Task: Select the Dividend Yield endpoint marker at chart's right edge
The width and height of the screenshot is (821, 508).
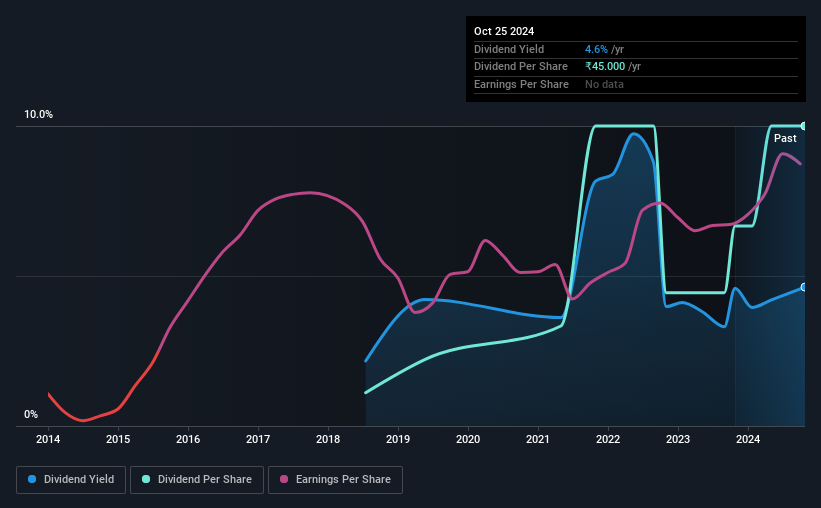Action: click(803, 288)
